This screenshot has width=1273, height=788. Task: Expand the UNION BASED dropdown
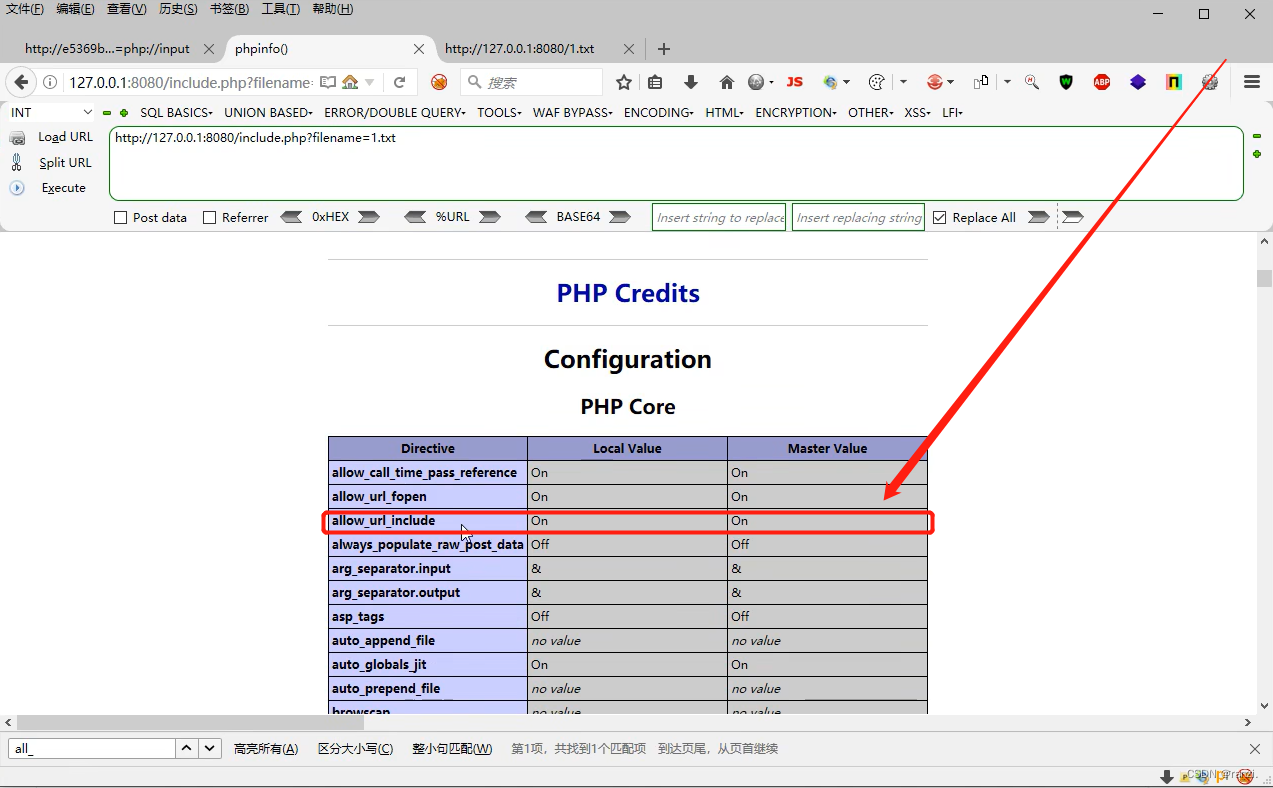click(268, 112)
